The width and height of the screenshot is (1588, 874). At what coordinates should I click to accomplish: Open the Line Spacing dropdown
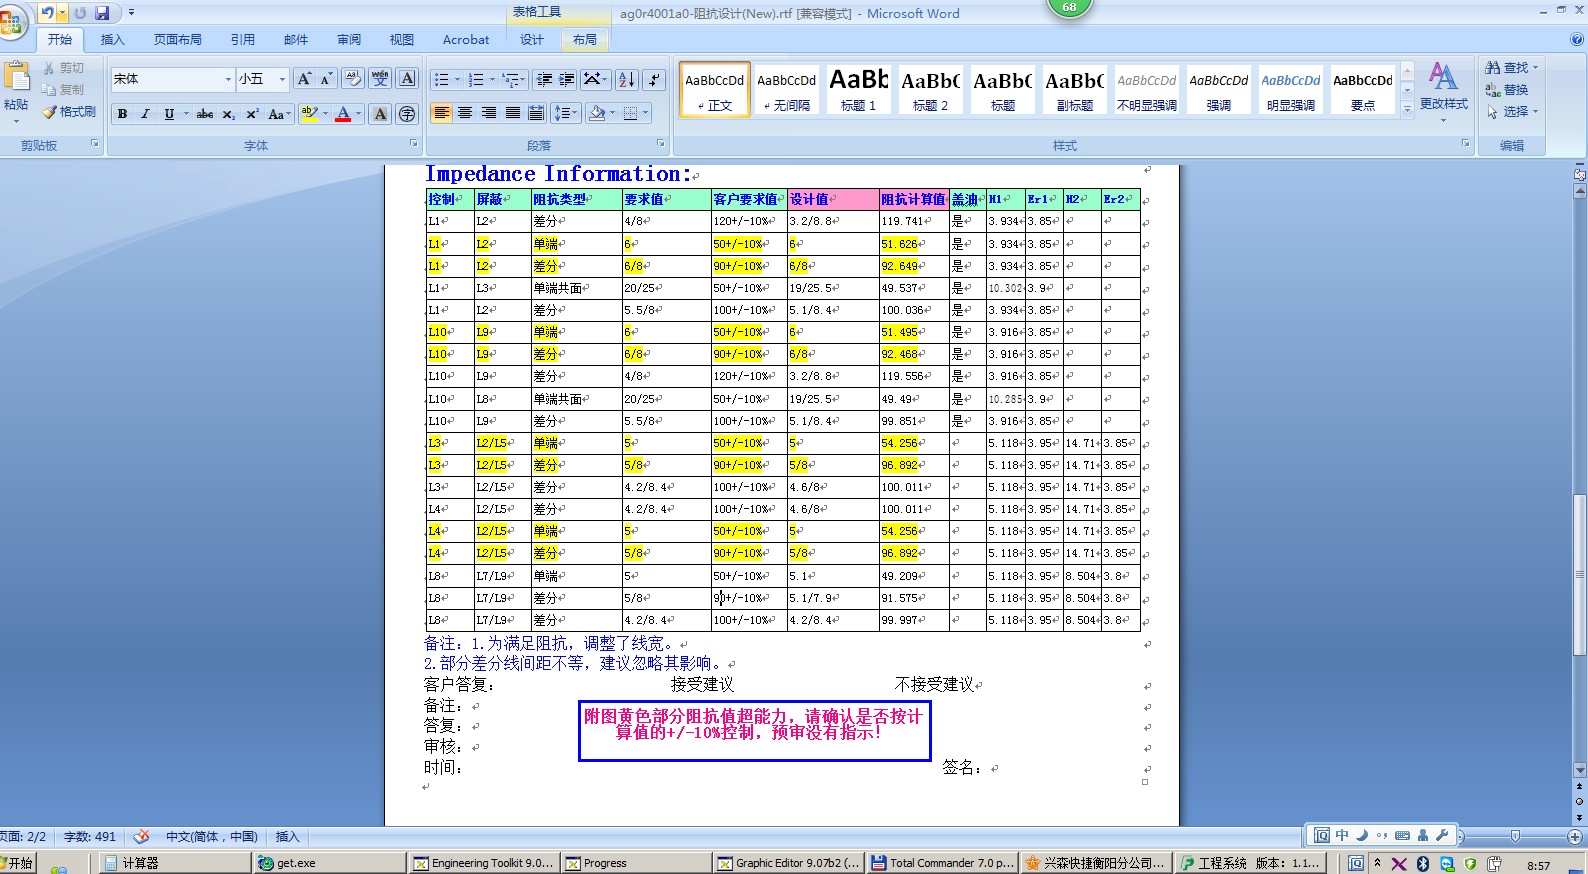coord(565,113)
